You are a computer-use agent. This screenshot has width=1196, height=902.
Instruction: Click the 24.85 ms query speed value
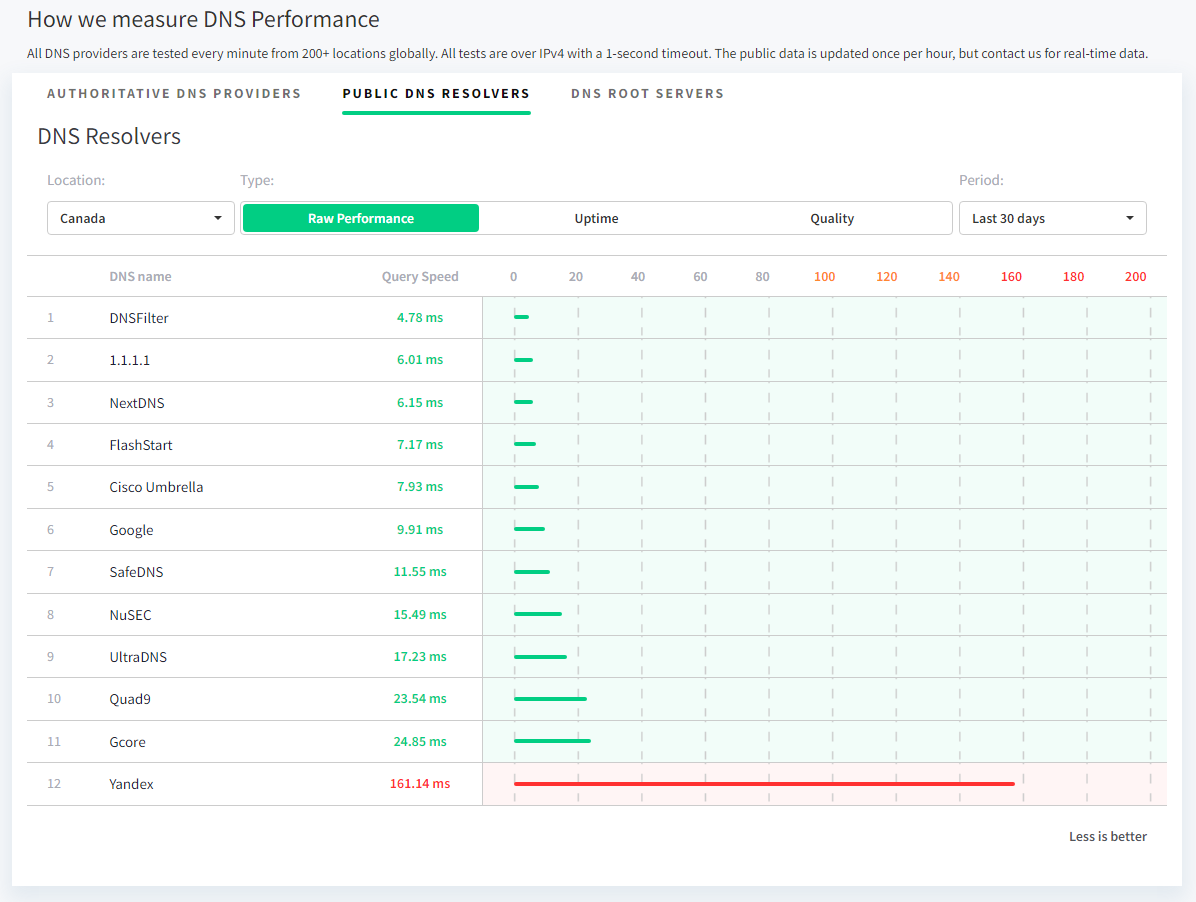[420, 741]
